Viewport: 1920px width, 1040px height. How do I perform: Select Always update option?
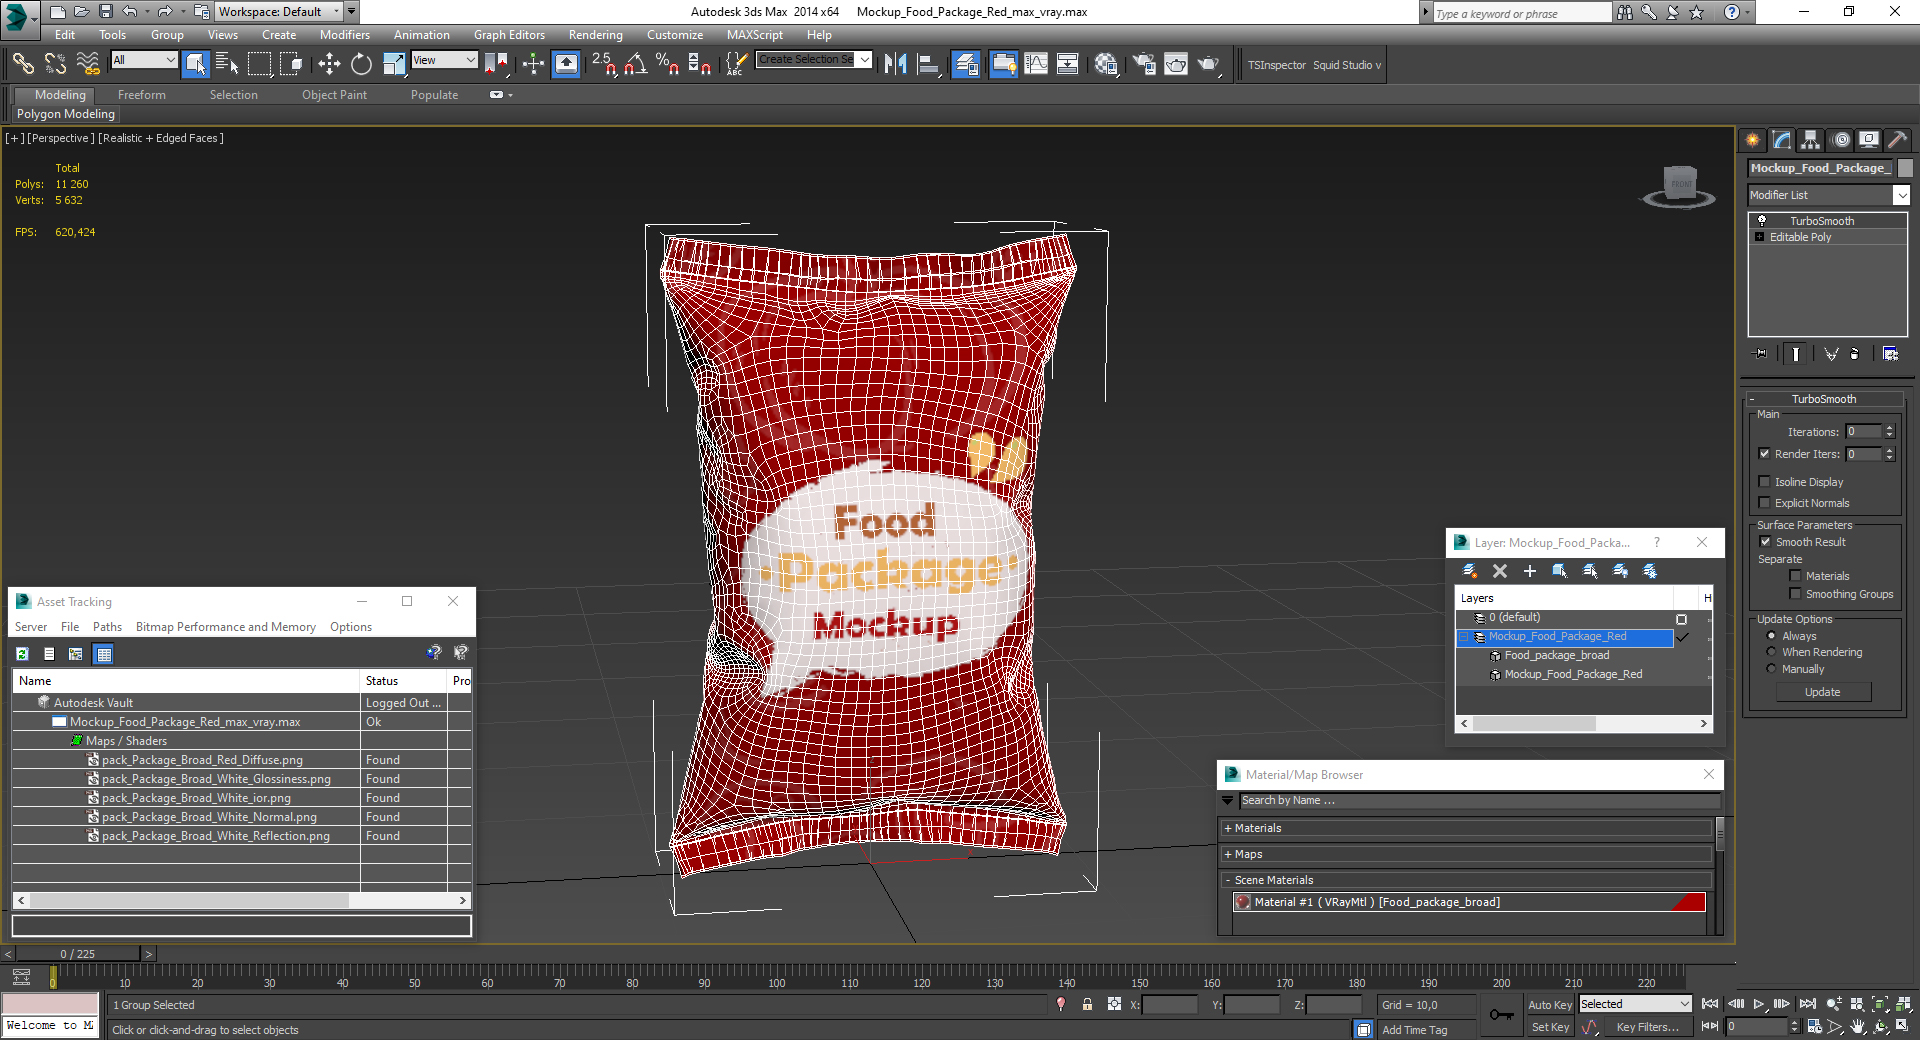click(x=1772, y=636)
